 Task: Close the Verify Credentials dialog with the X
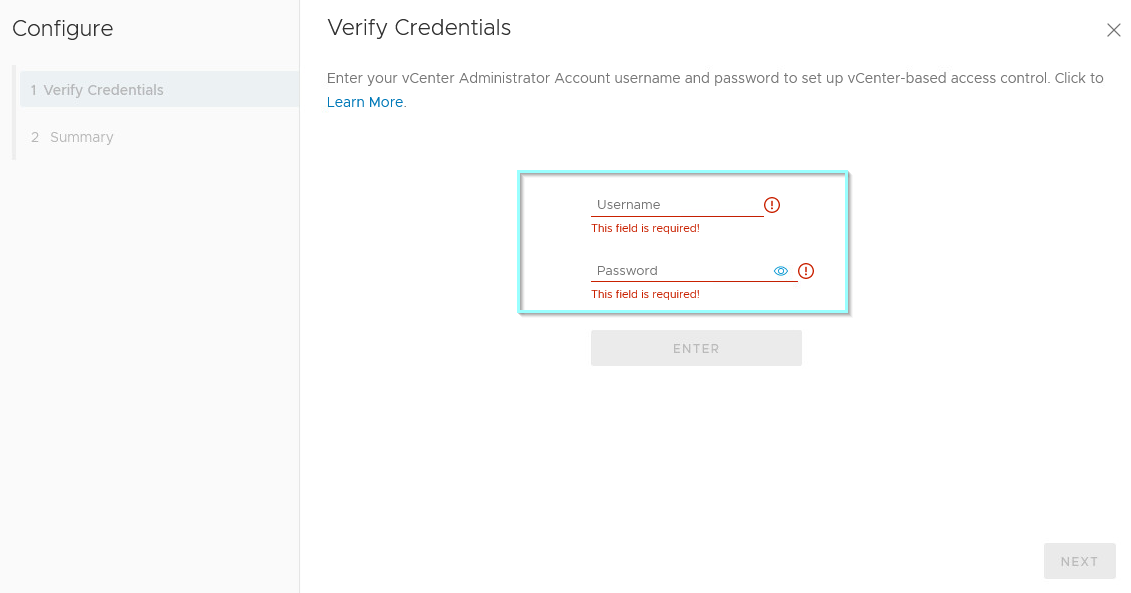pyautogui.click(x=1114, y=30)
